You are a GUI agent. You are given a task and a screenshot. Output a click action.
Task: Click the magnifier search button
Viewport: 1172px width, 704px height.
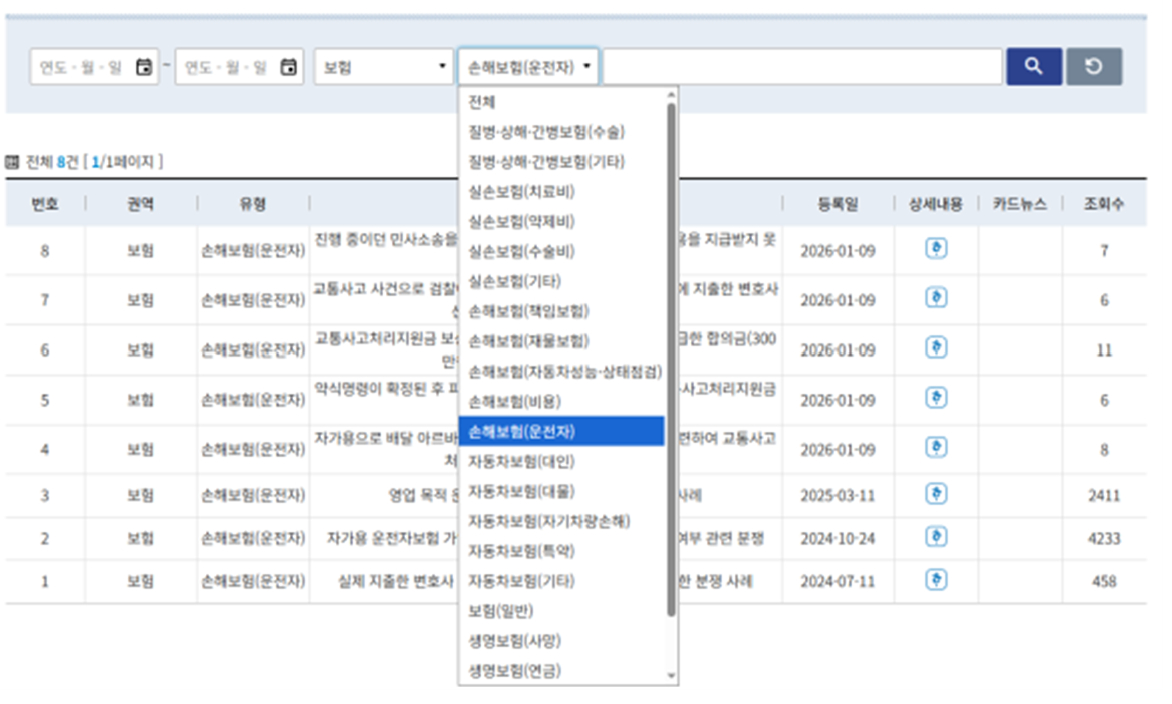pos(1034,67)
